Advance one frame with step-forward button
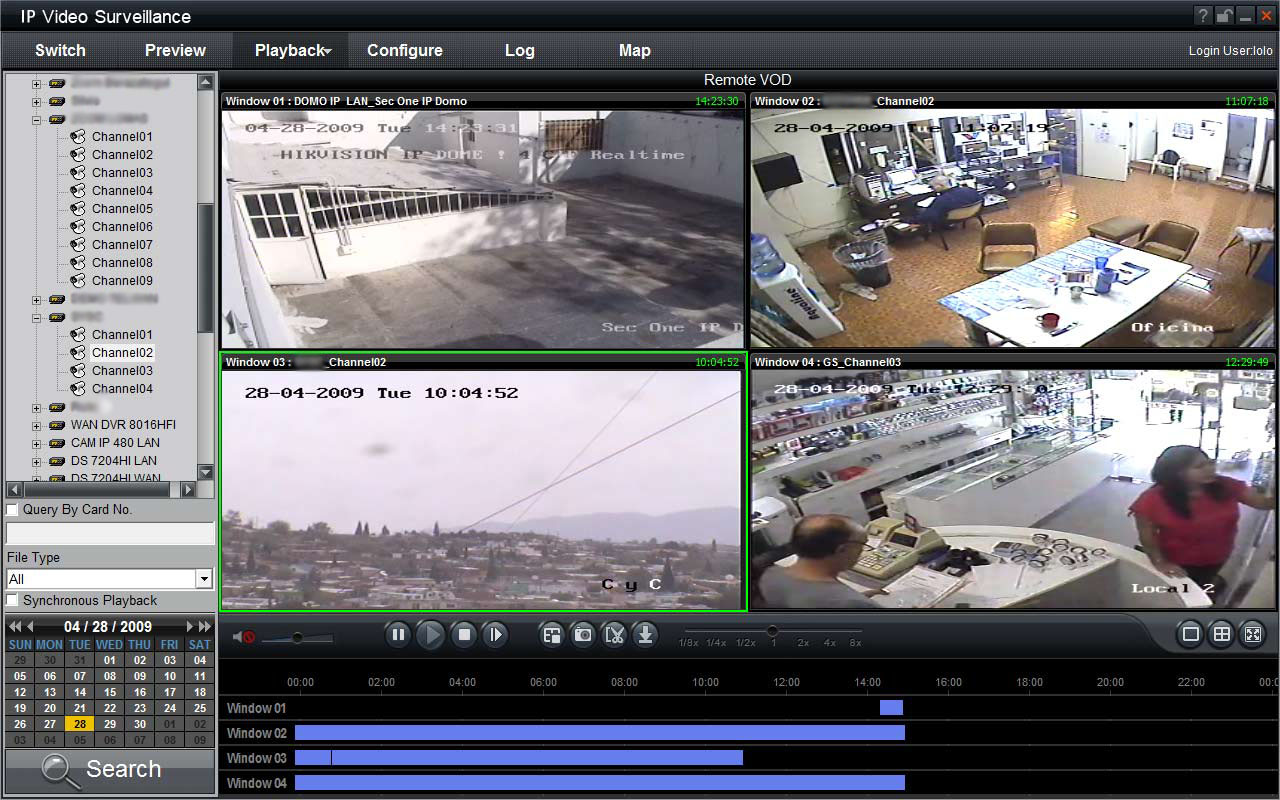Image resolution: width=1280 pixels, height=800 pixels. click(495, 635)
